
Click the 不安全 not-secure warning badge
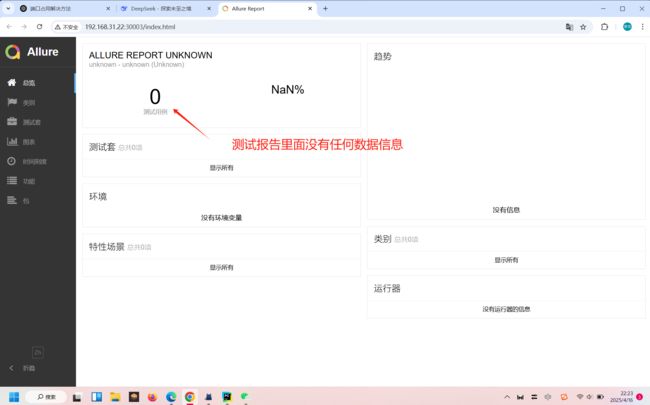(66, 27)
